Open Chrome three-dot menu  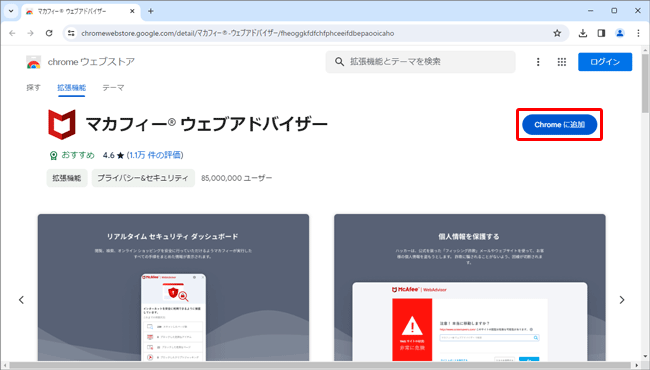pyautogui.click(x=638, y=33)
